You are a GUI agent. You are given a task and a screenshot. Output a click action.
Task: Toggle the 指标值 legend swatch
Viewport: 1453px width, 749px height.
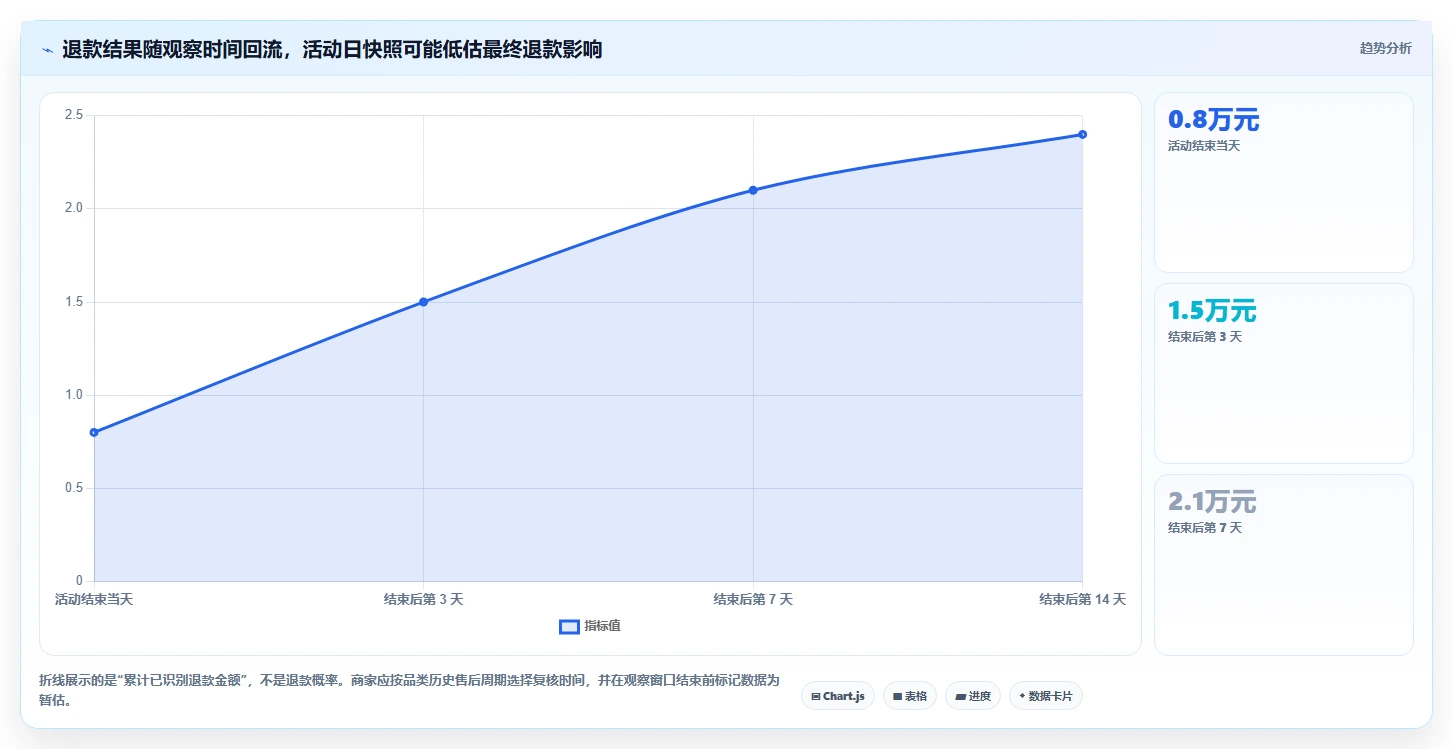tap(569, 626)
